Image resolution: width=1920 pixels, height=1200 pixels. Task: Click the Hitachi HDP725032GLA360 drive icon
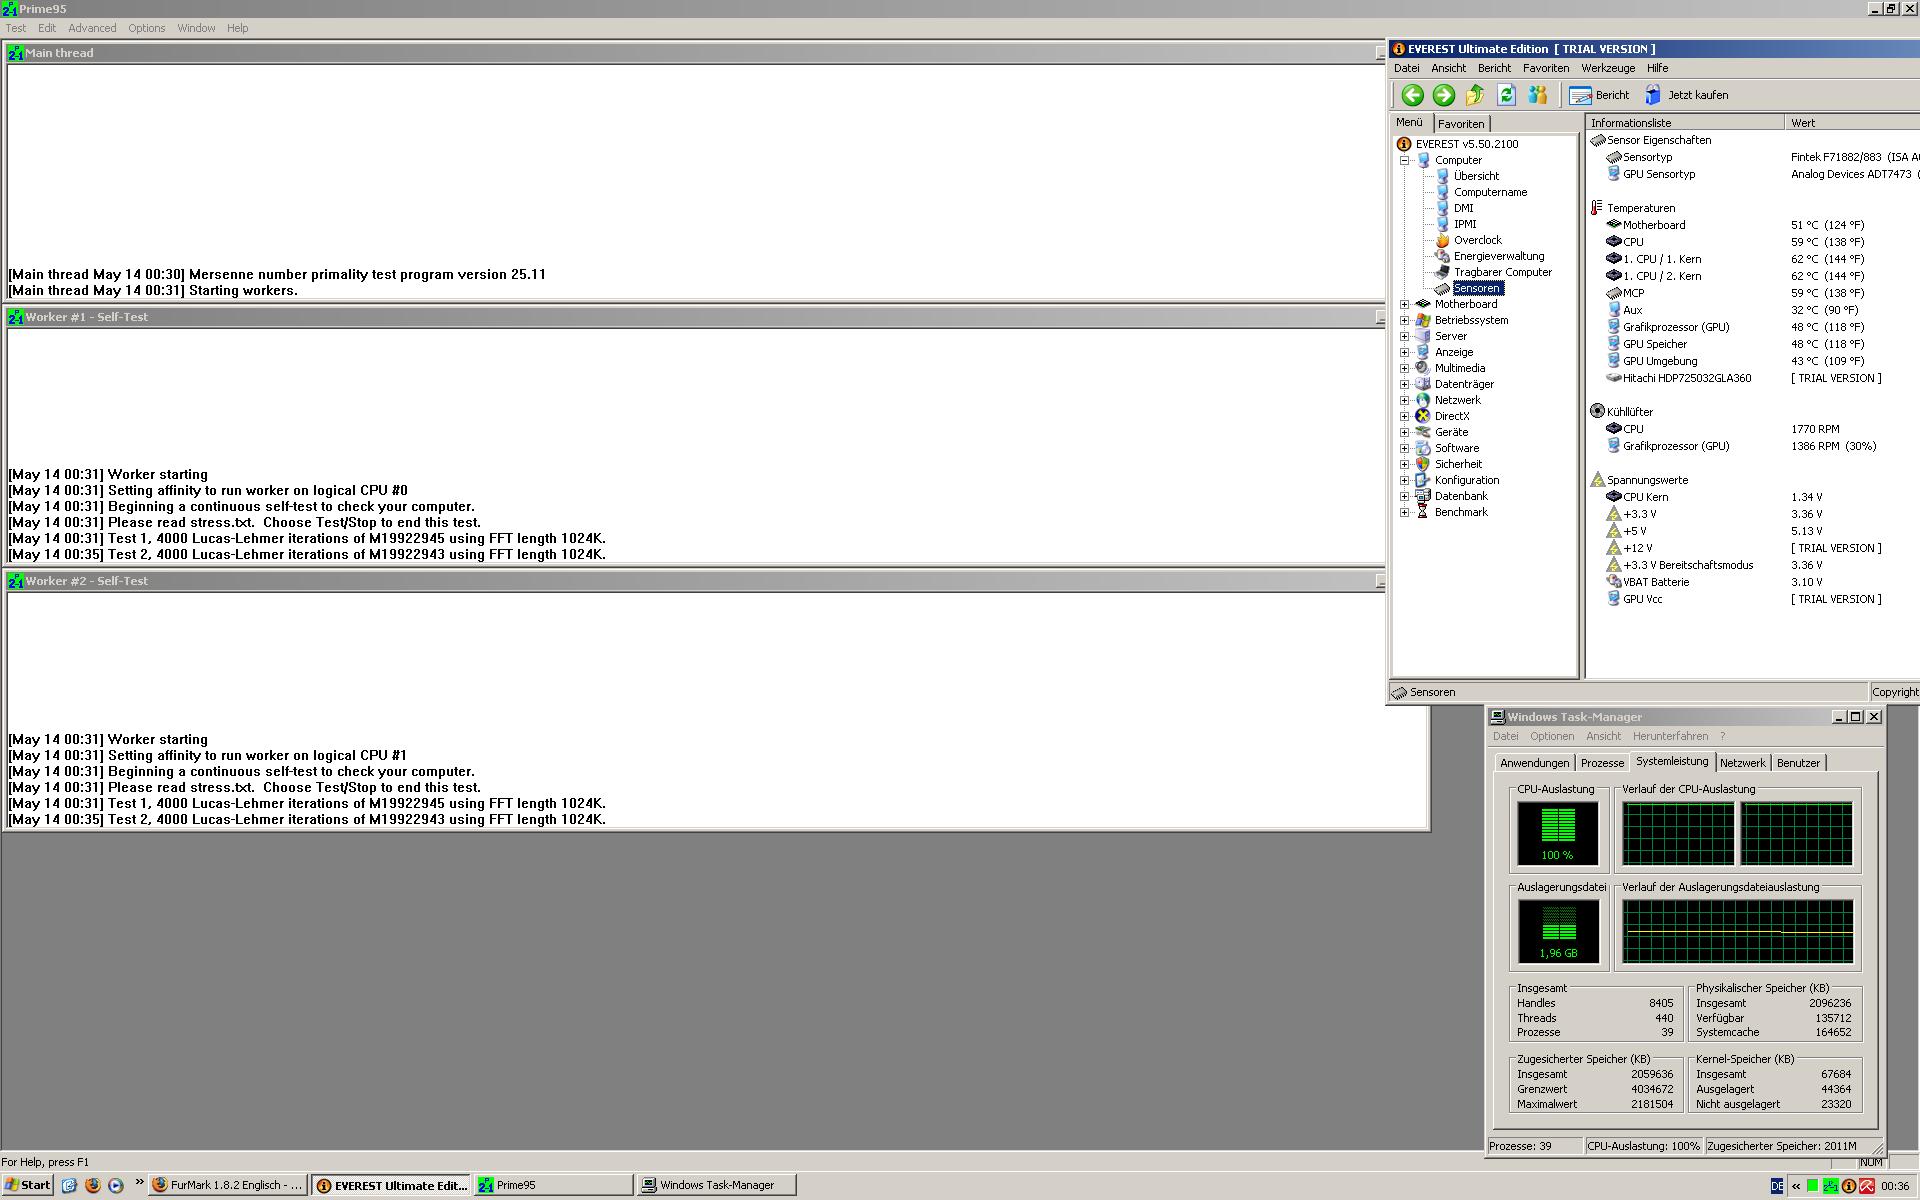pos(1613,378)
